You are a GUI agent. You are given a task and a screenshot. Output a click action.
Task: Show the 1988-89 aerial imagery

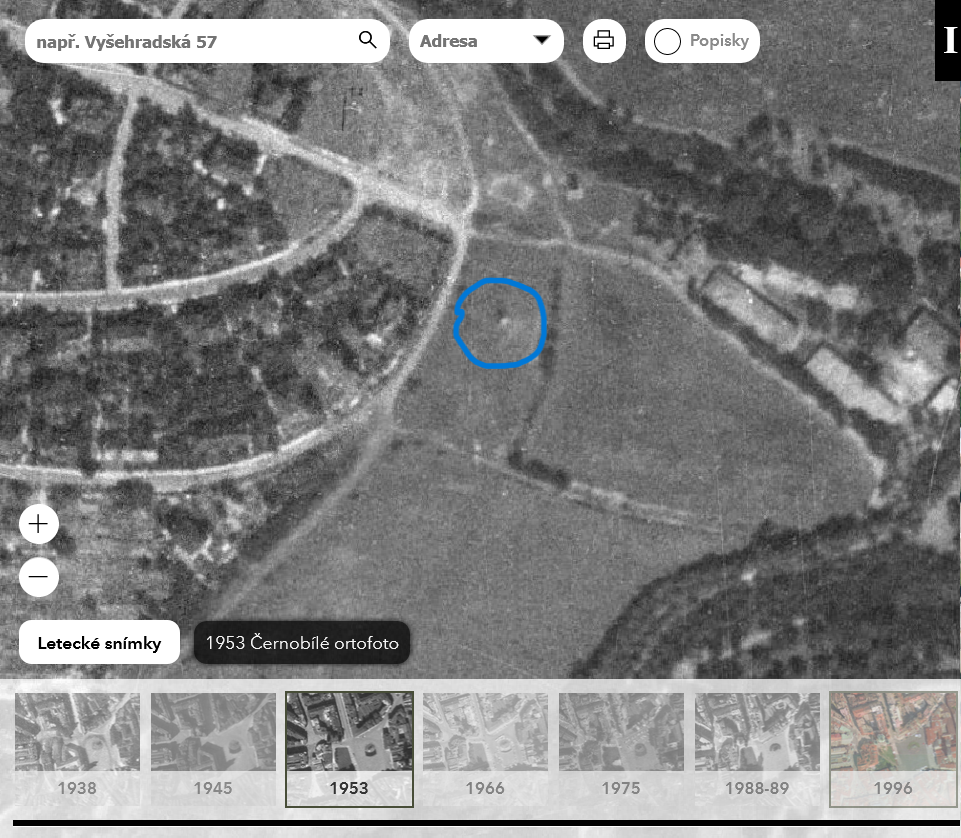point(757,748)
